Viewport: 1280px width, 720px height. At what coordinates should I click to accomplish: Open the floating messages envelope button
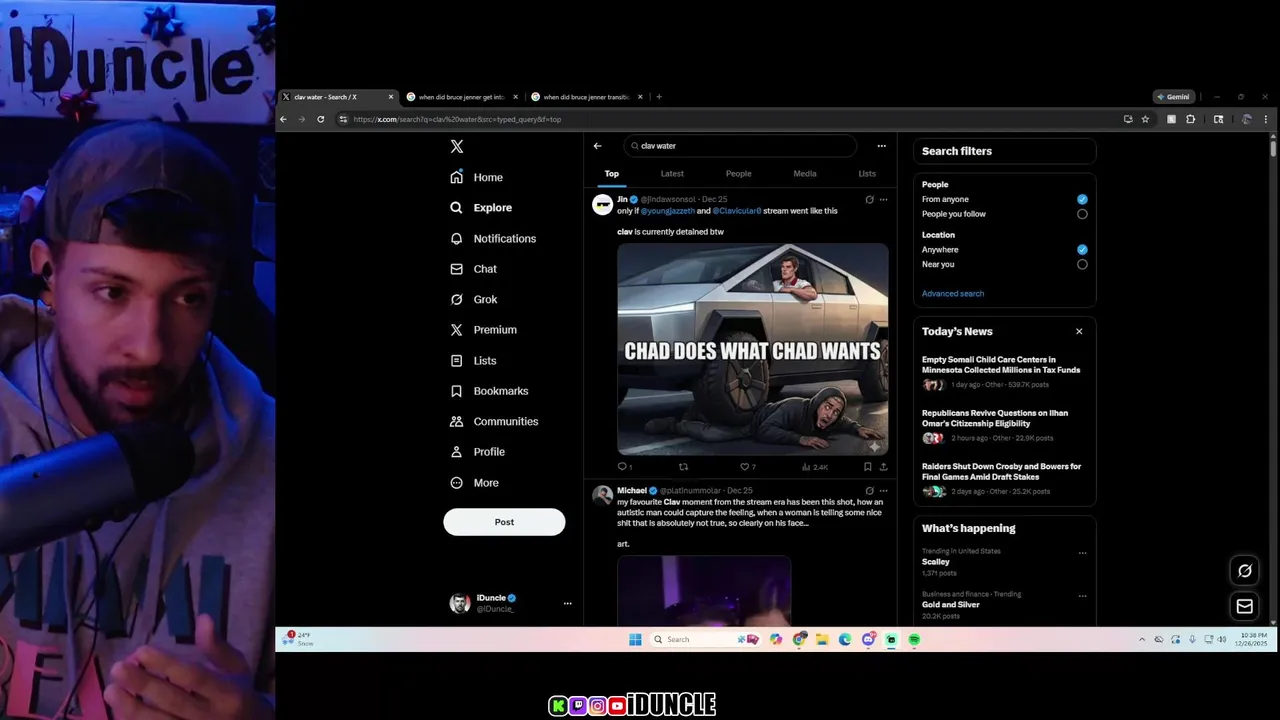pos(1245,606)
